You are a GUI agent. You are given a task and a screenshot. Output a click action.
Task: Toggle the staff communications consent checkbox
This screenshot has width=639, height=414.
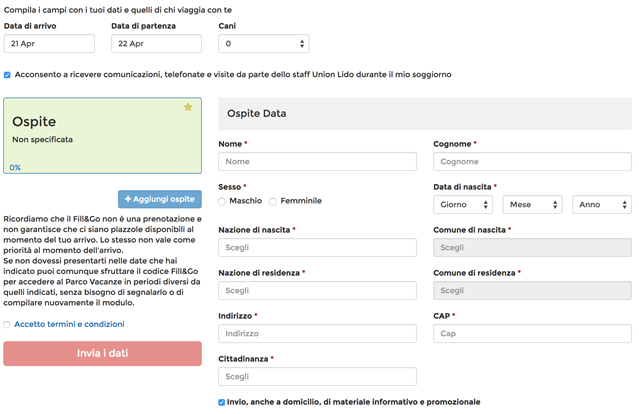coord(8,74)
